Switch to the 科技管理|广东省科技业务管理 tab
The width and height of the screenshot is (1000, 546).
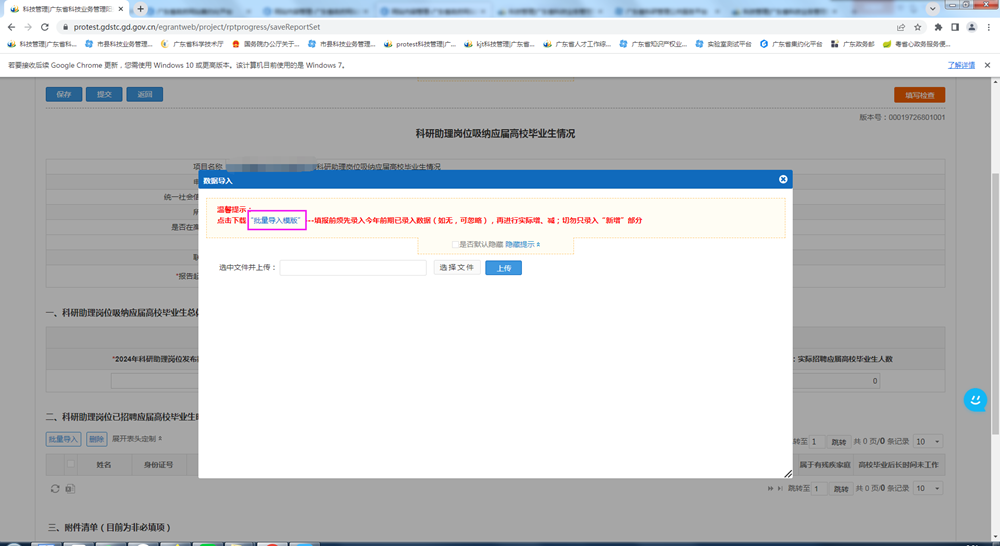click(66, 9)
